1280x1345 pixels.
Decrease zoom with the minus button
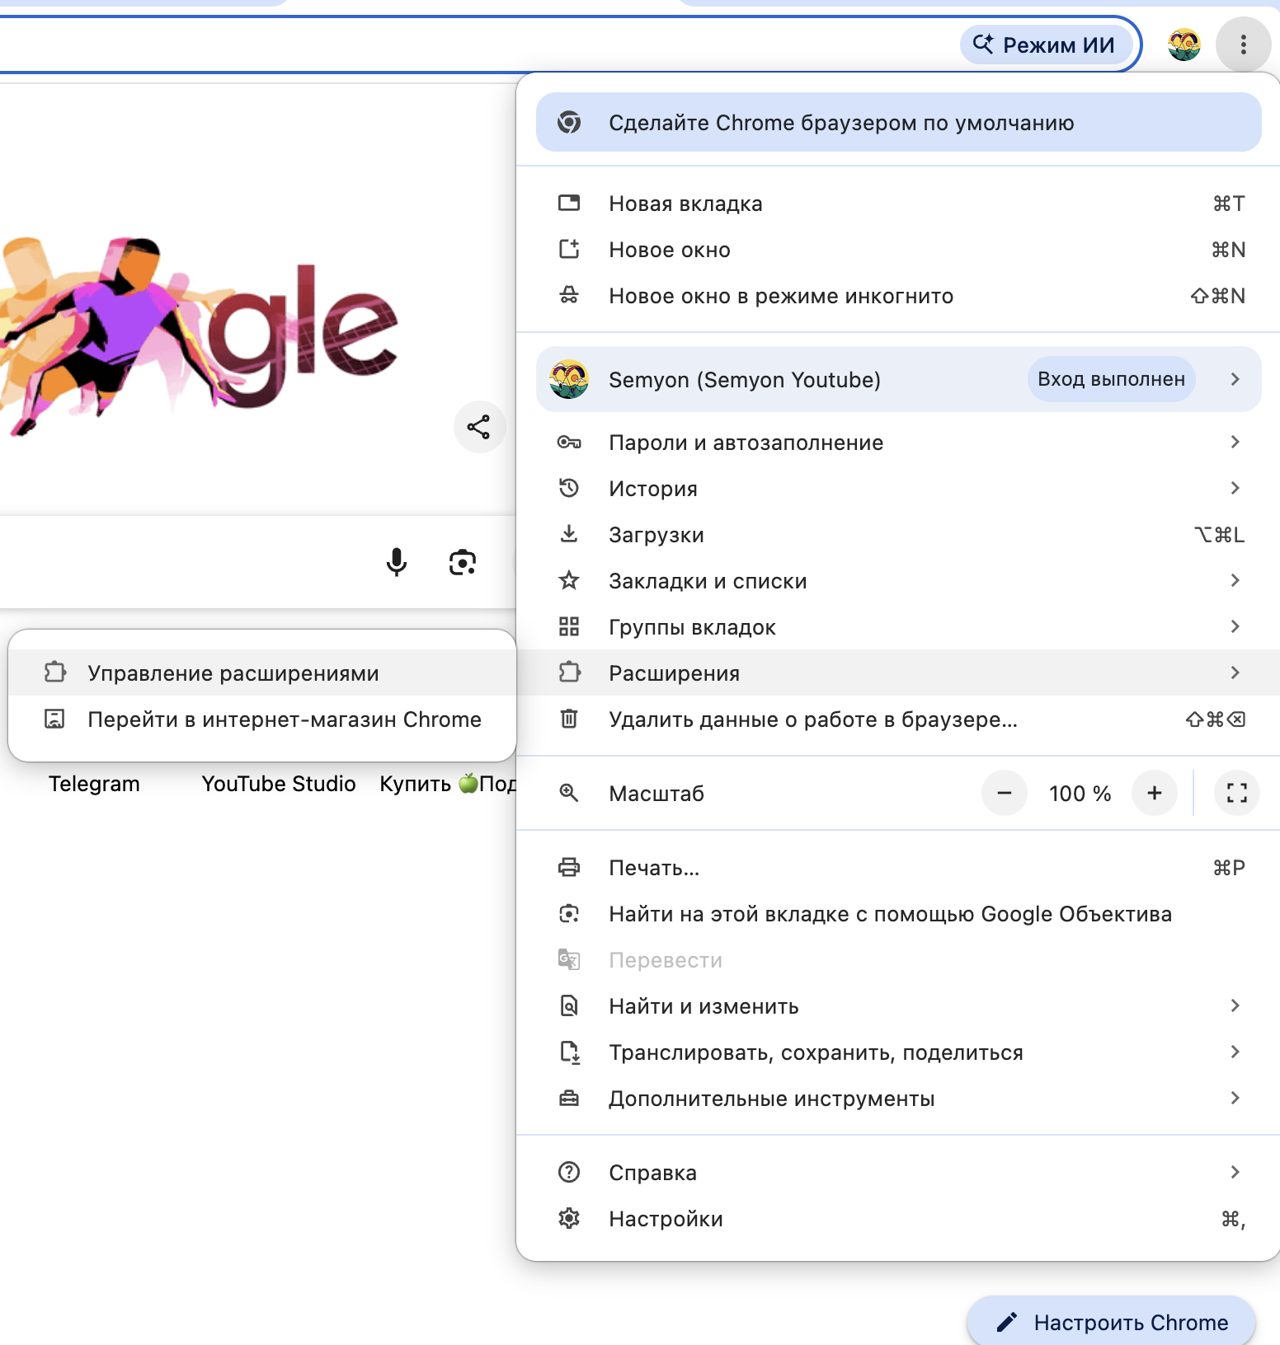[x=1004, y=793]
